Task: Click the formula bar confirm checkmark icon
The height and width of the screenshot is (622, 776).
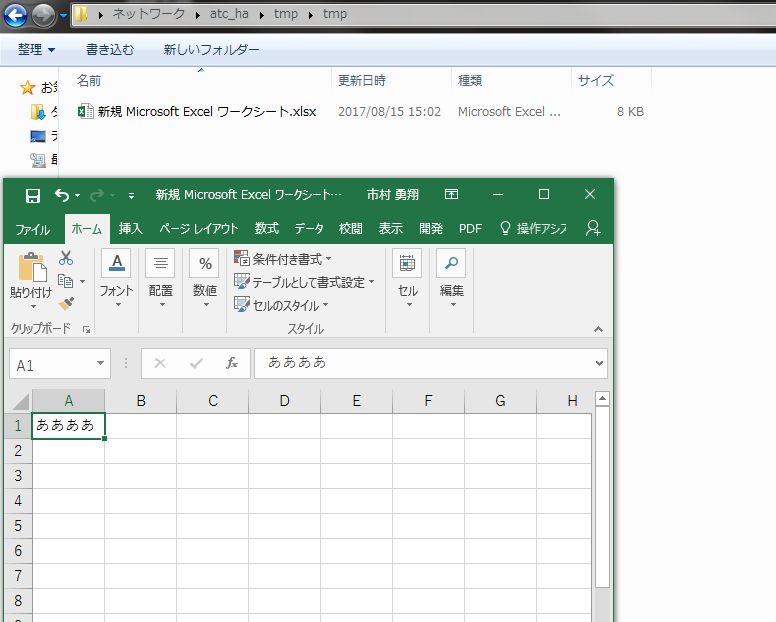Action: pos(196,364)
